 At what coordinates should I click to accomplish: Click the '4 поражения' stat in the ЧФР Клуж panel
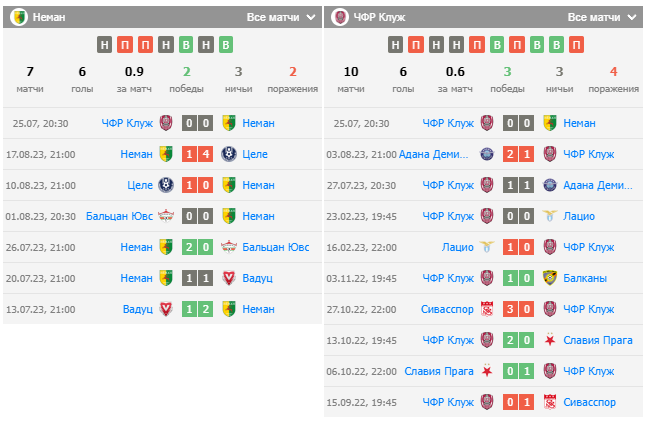click(x=613, y=79)
